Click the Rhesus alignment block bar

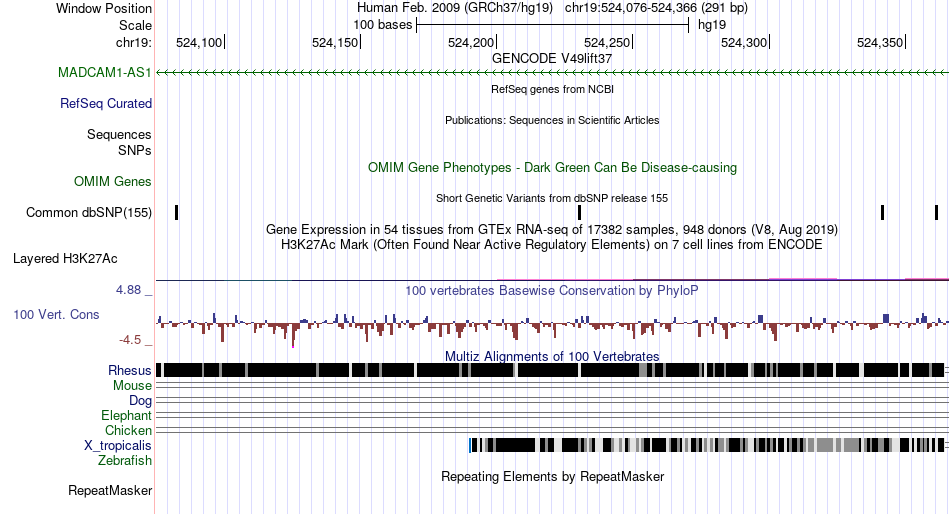click(x=550, y=370)
